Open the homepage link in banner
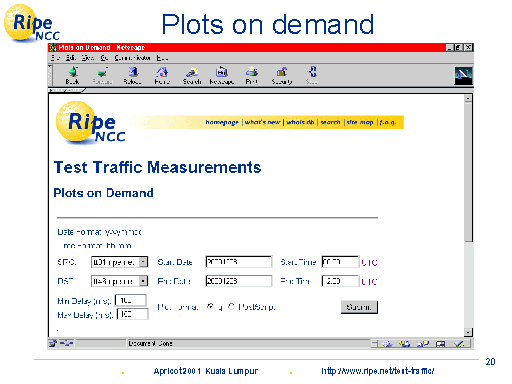Viewport: 512px width, 384px height. [222, 122]
